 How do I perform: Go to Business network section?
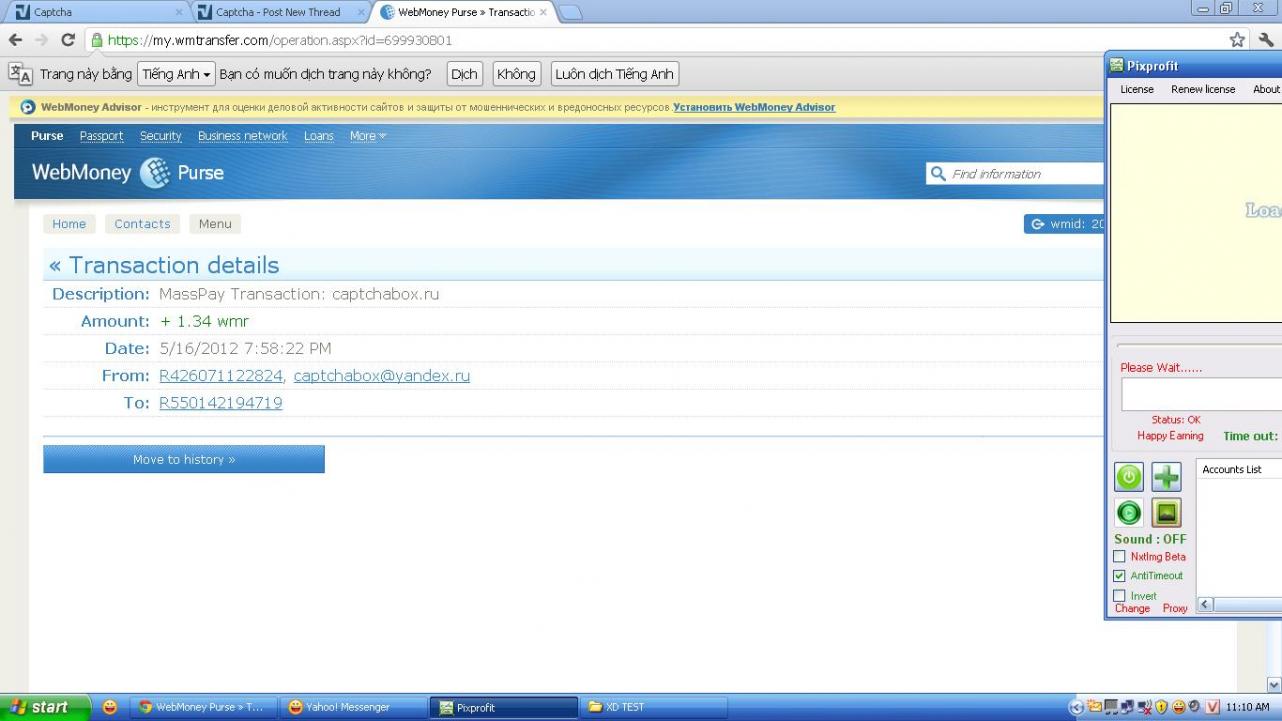(x=242, y=136)
